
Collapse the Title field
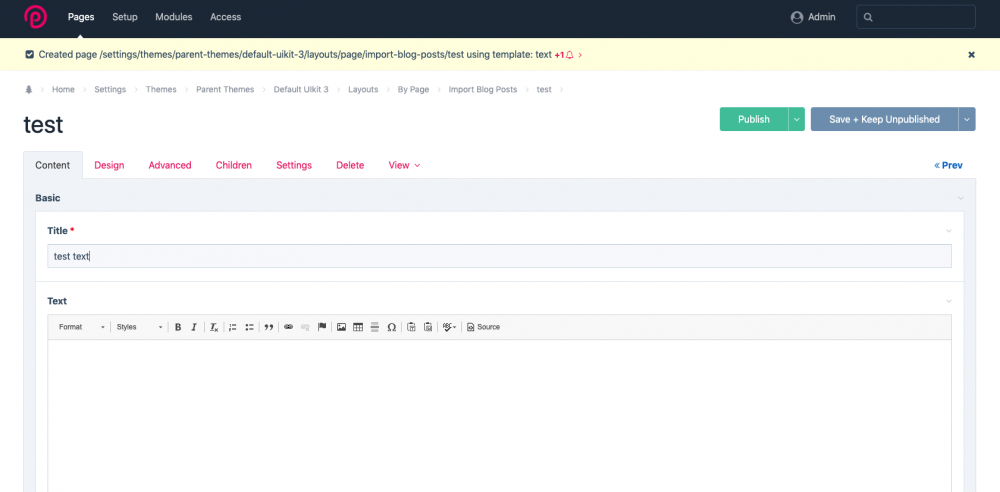[x=948, y=231]
